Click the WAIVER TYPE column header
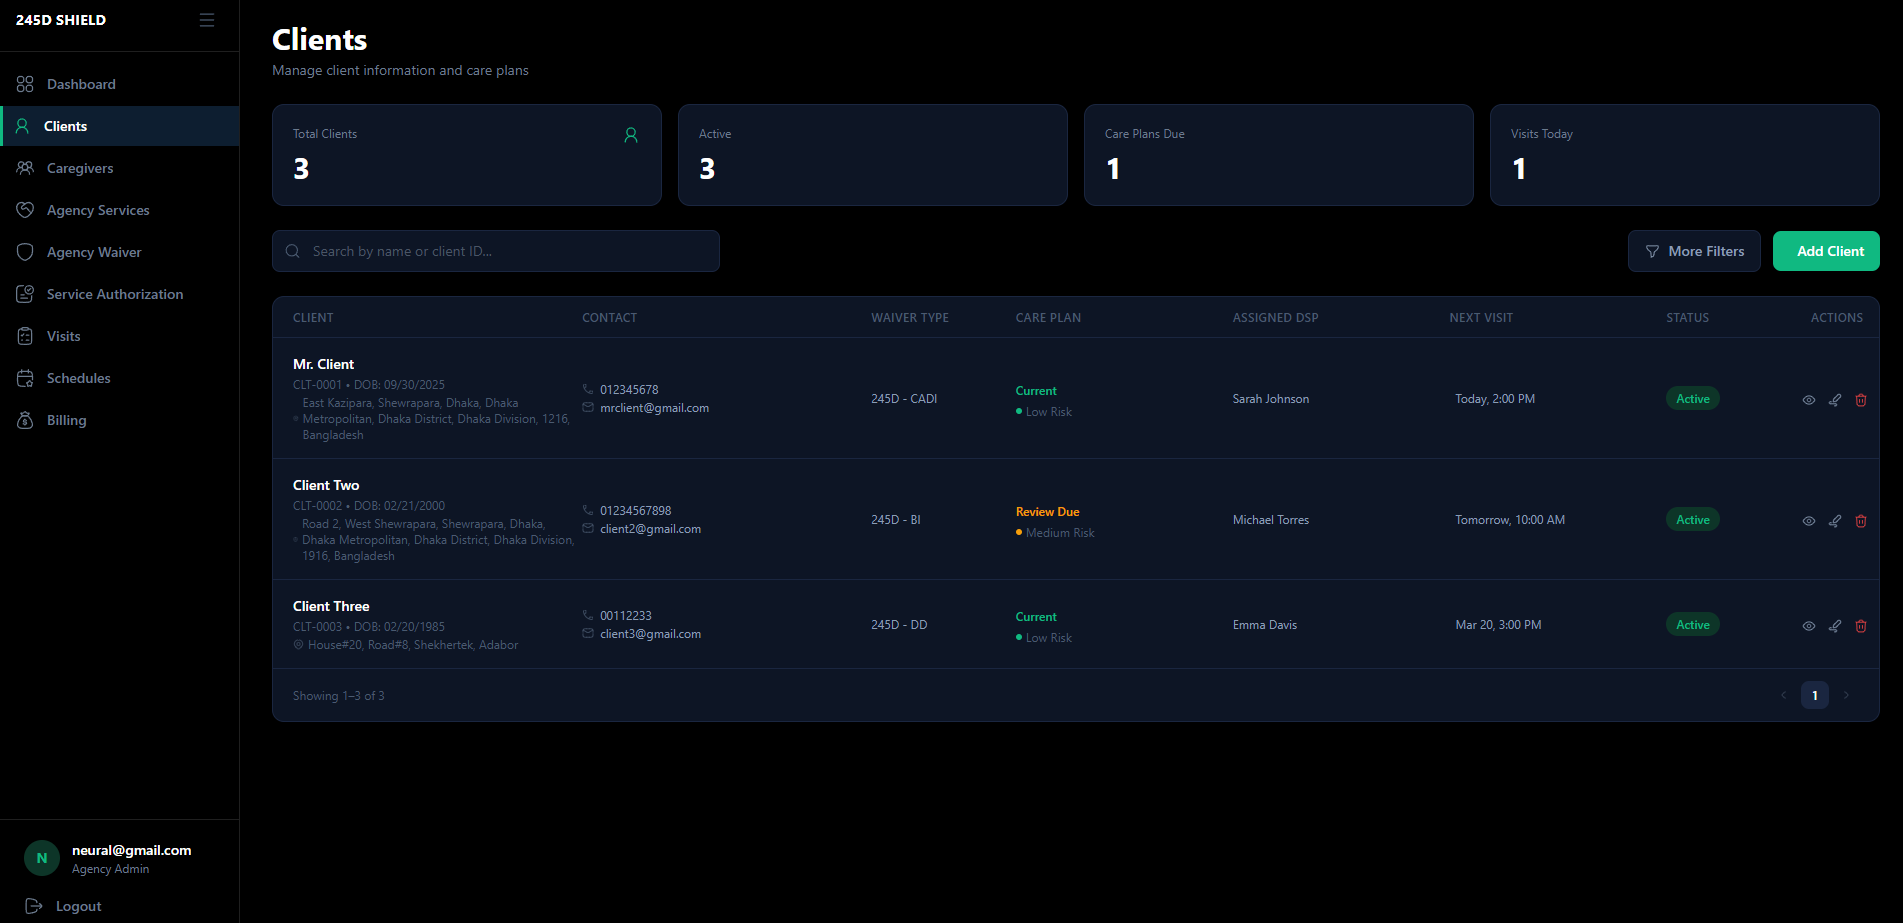The height and width of the screenshot is (923, 1903). (910, 318)
